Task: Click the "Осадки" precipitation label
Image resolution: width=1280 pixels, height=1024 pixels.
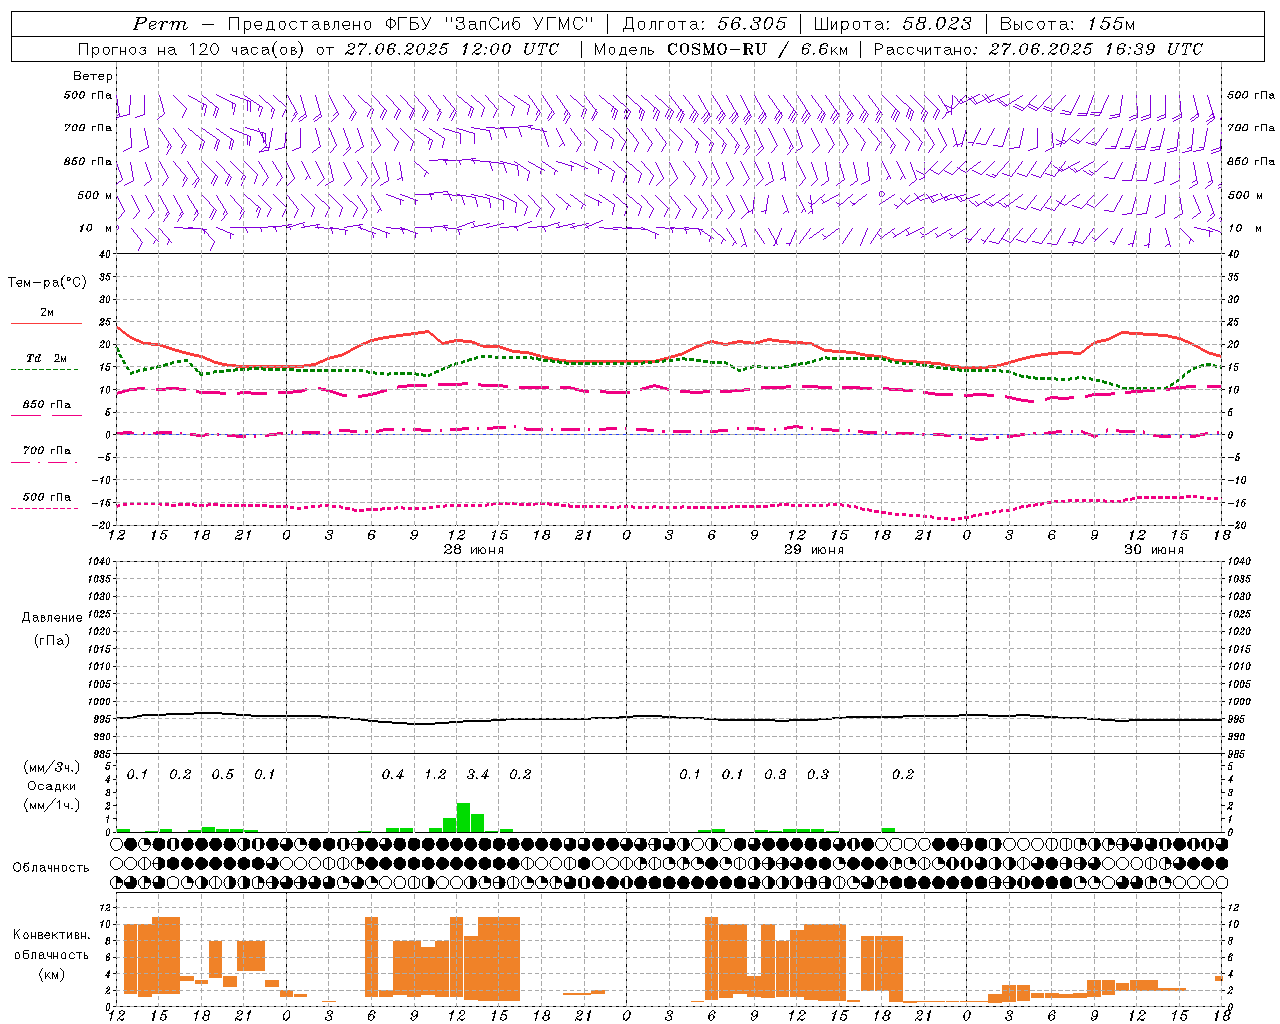Action: [x=52, y=786]
